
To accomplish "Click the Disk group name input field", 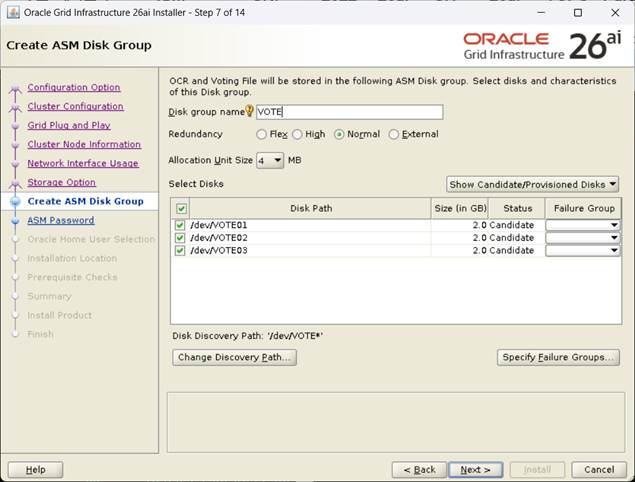I will (x=349, y=112).
